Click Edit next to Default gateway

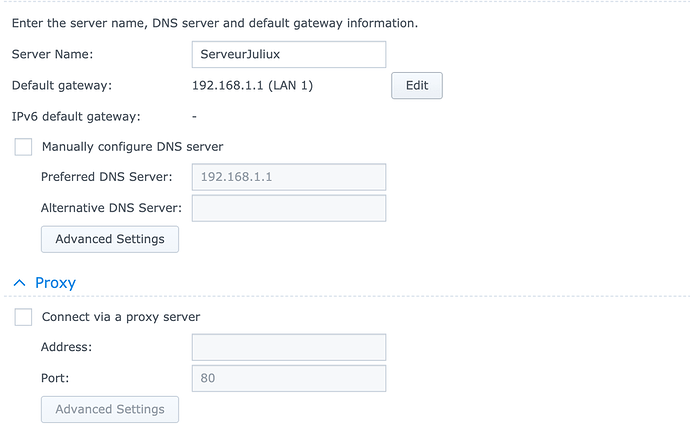(416, 86)
